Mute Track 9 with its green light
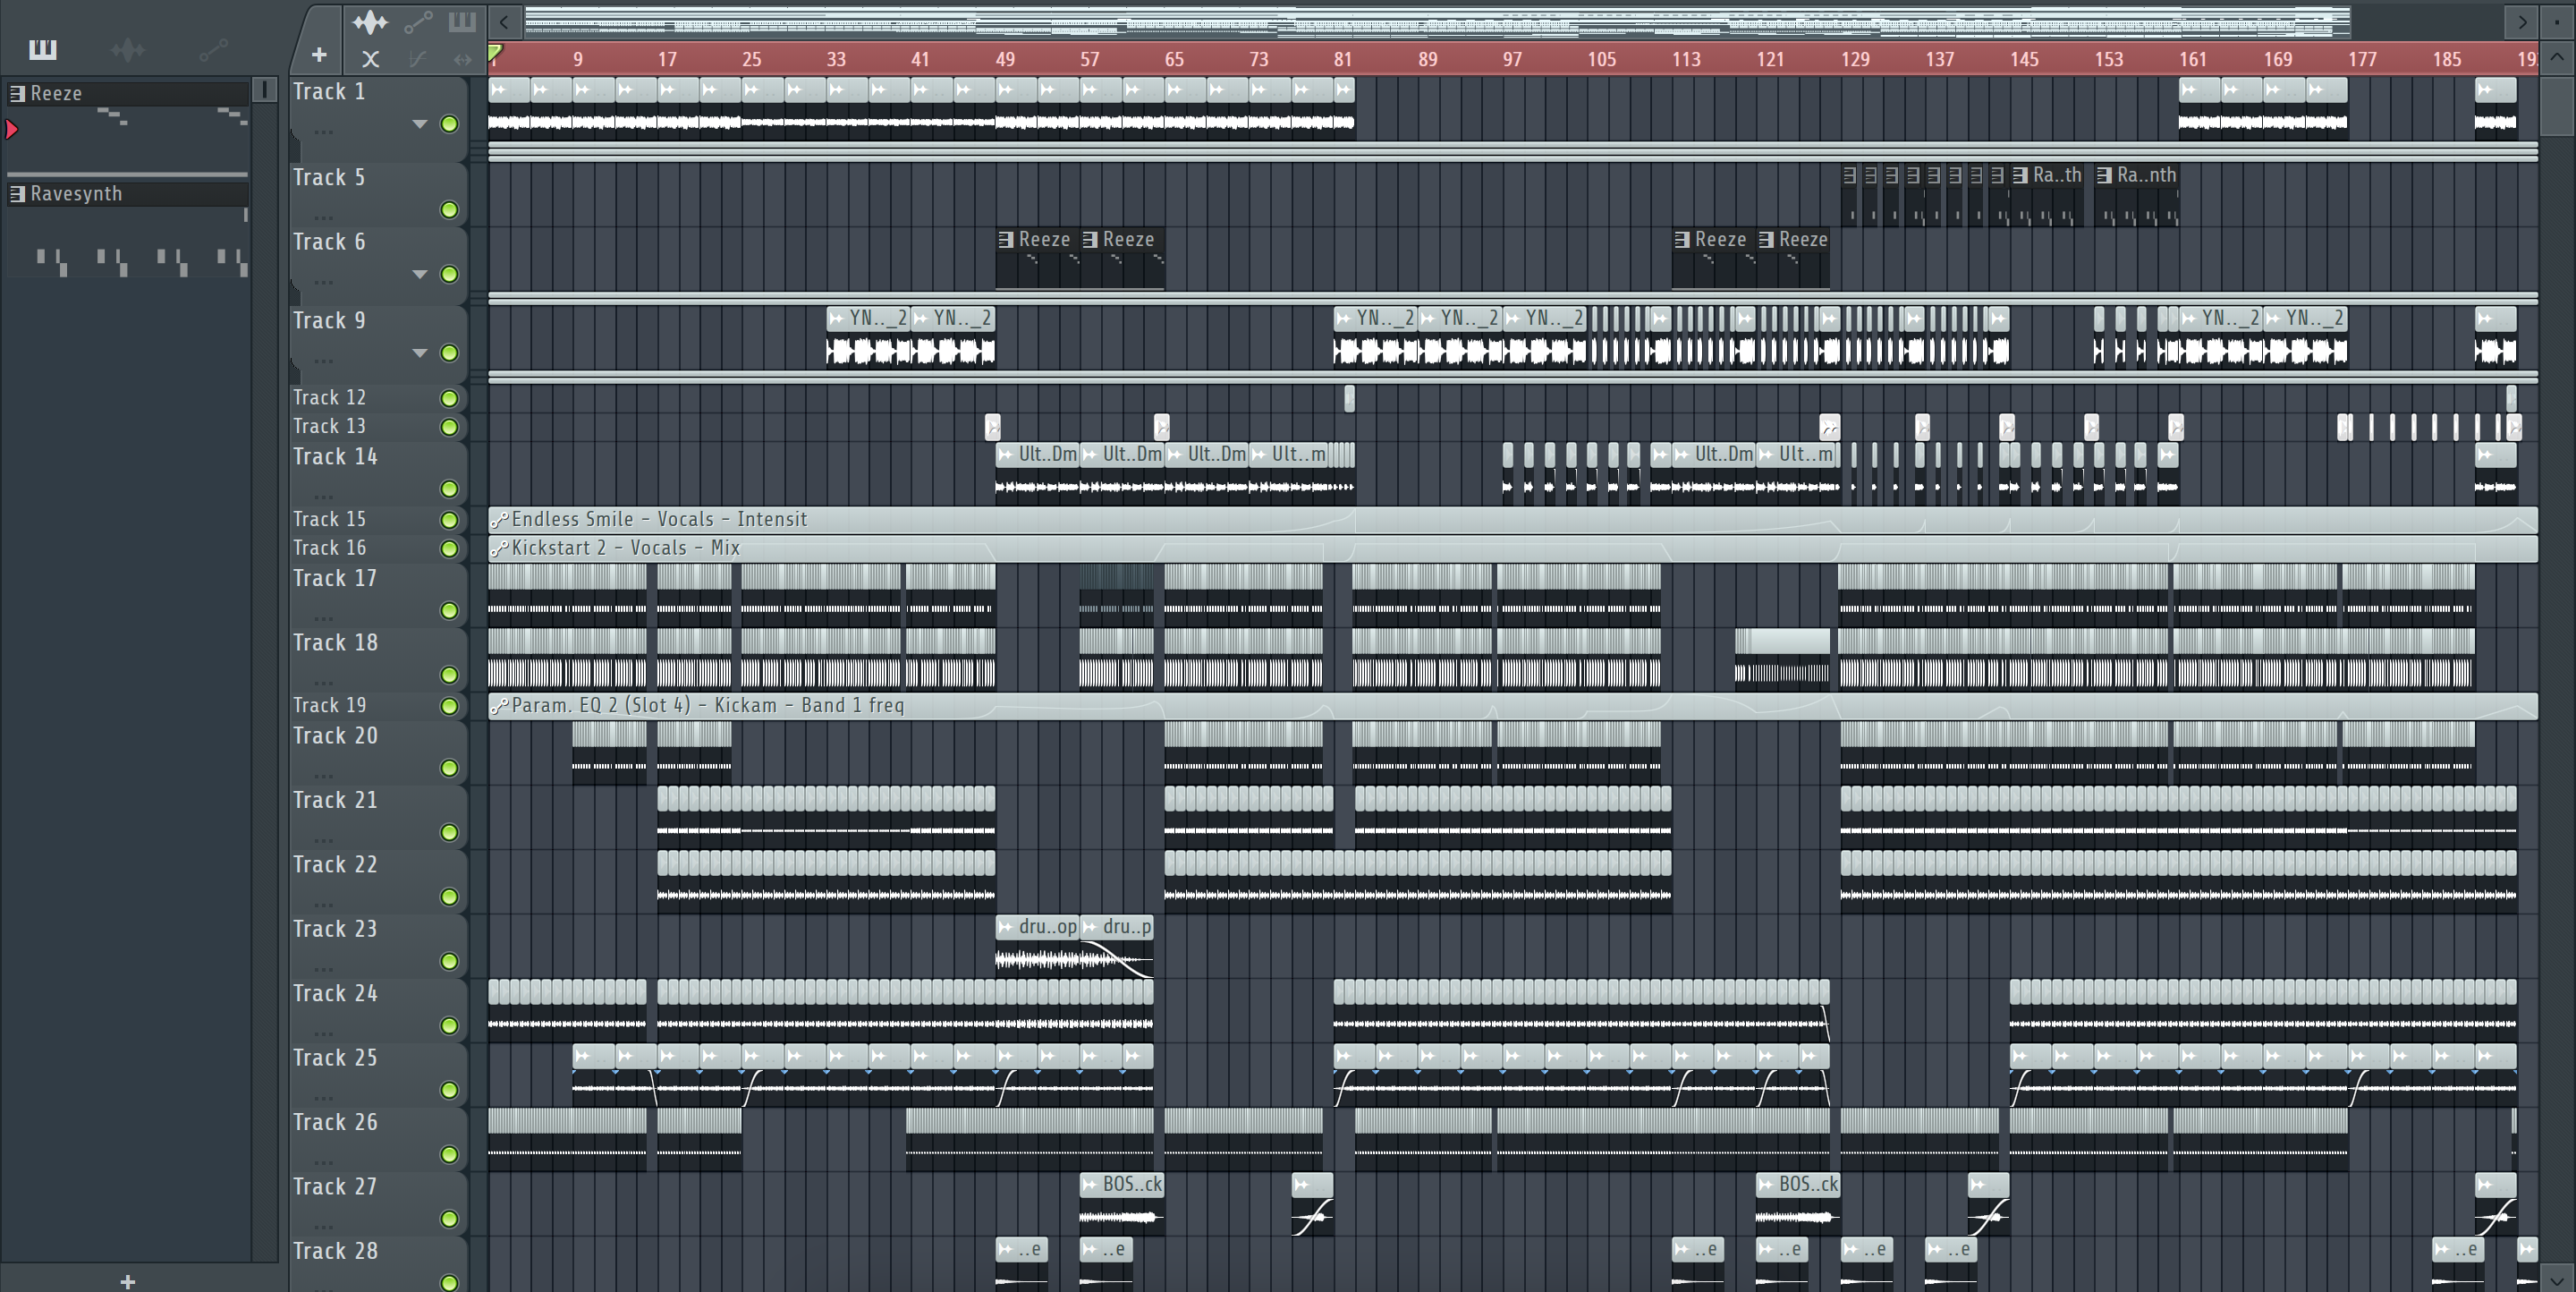 tap(450, 353)
